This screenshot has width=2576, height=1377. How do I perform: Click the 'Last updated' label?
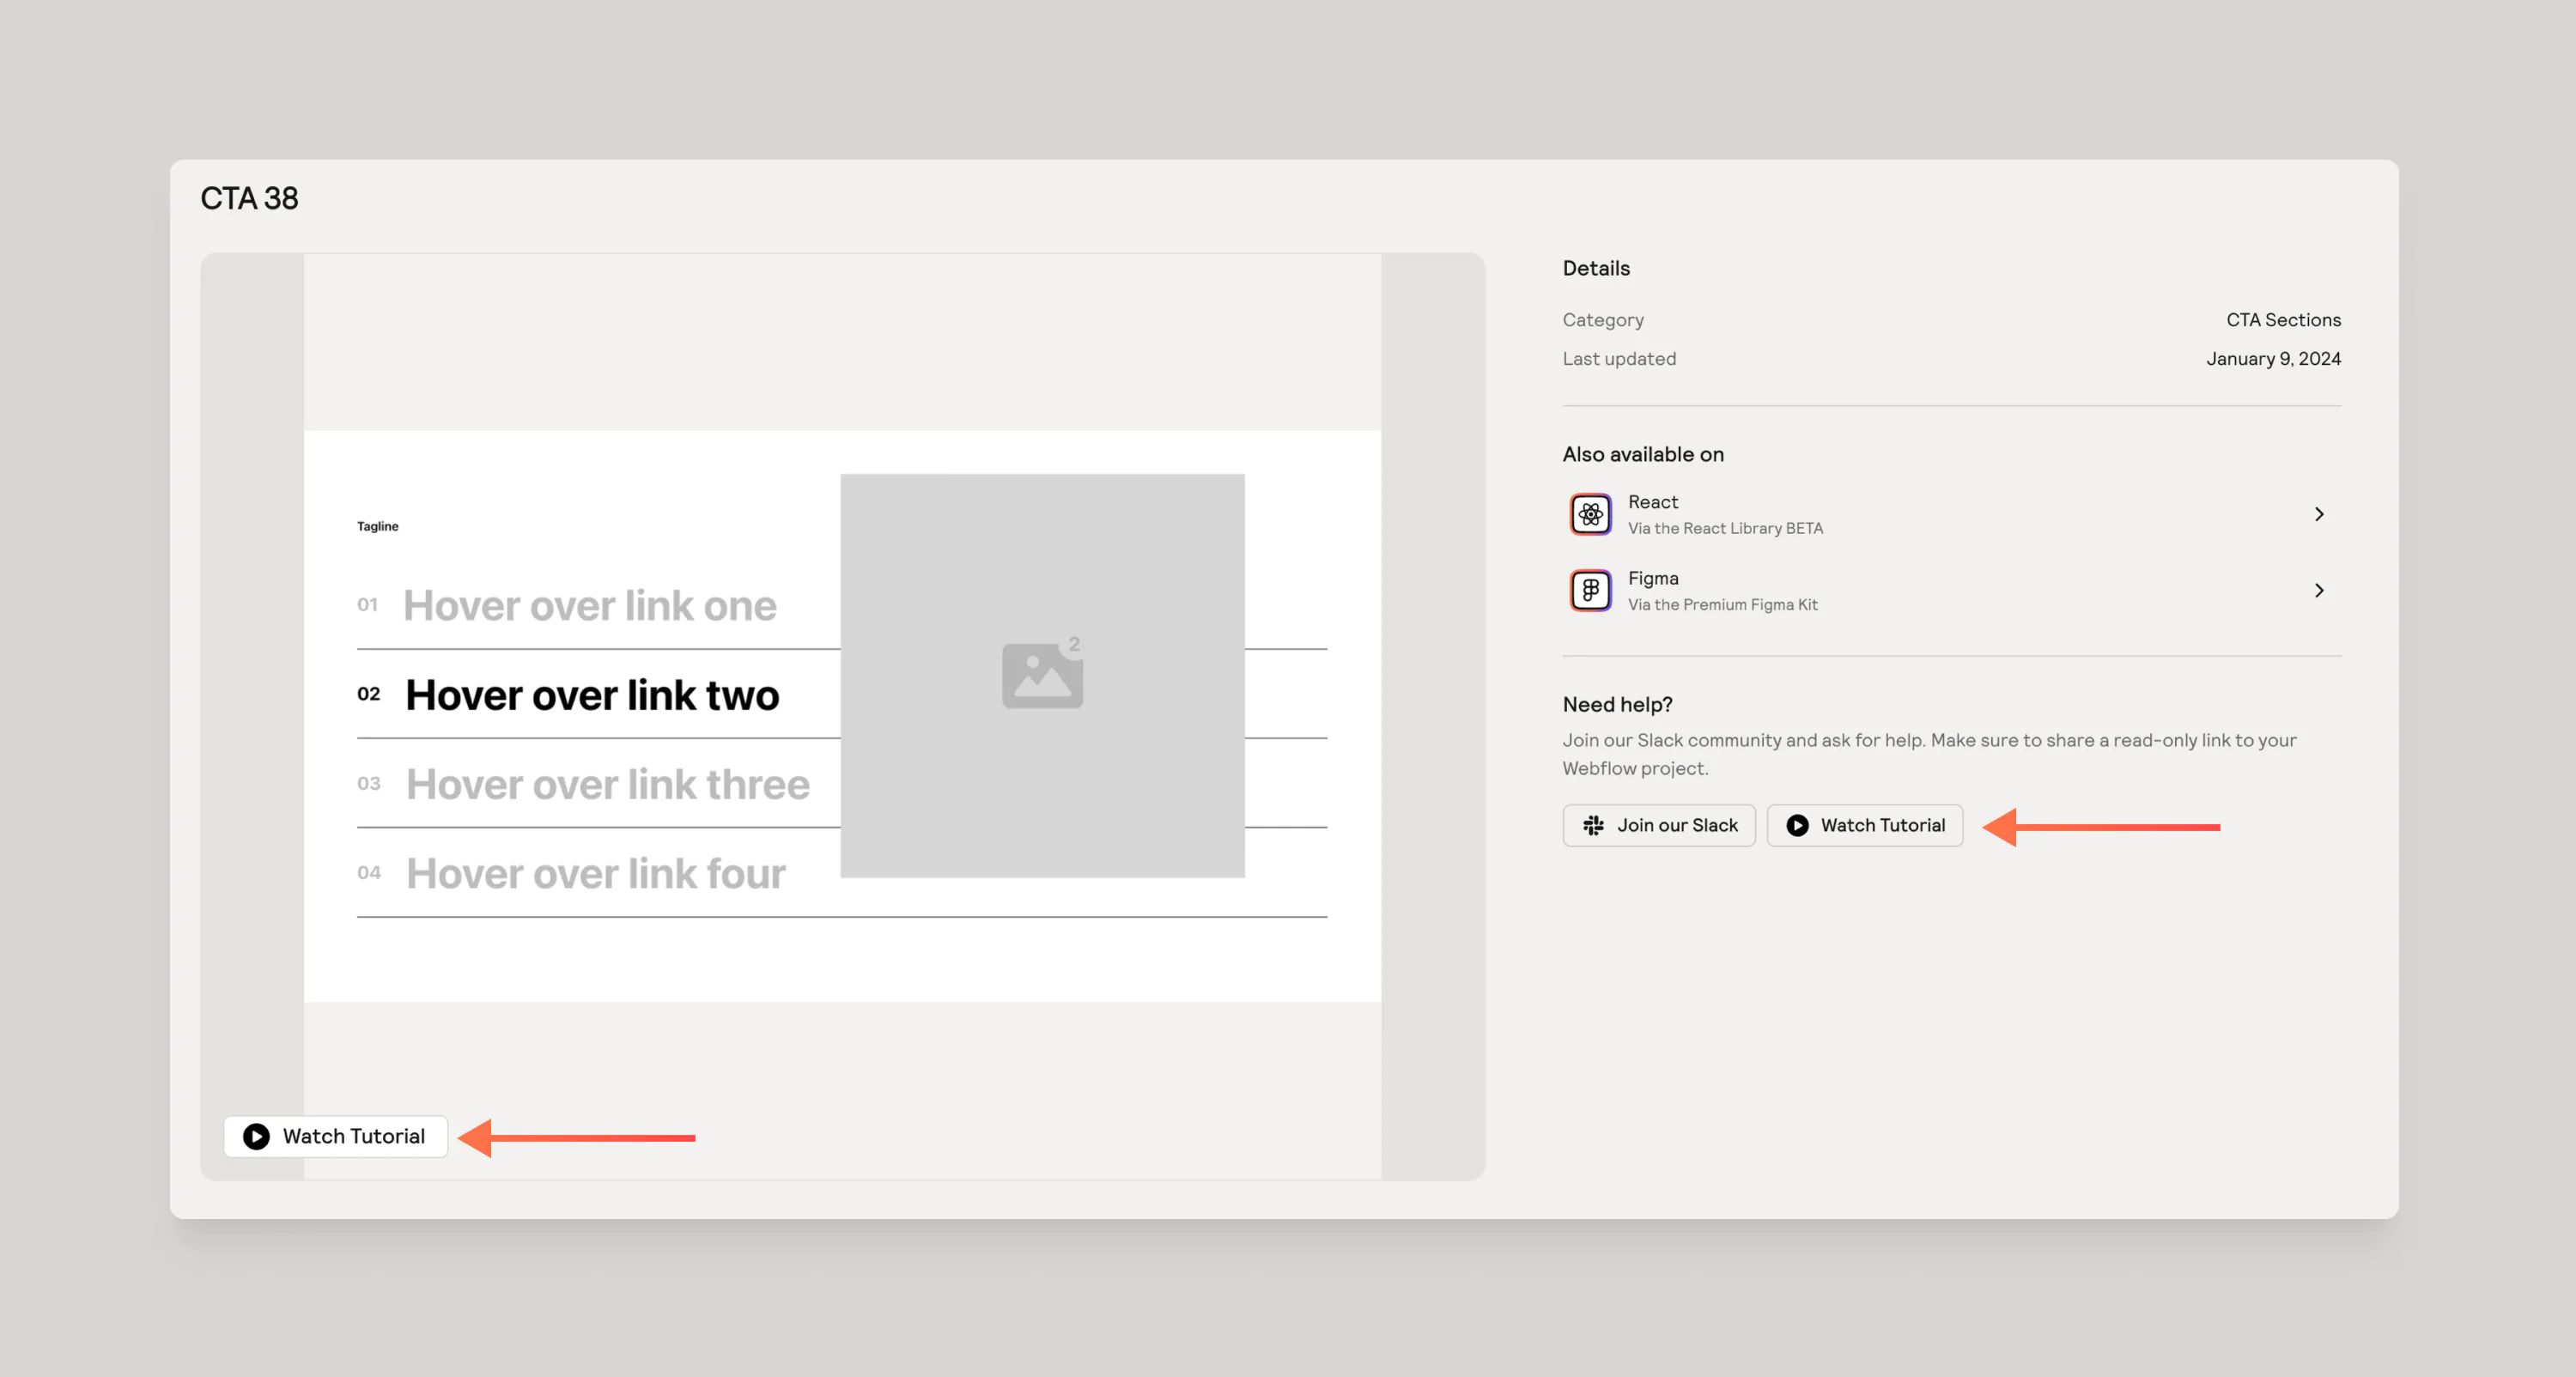(1619, 358)
